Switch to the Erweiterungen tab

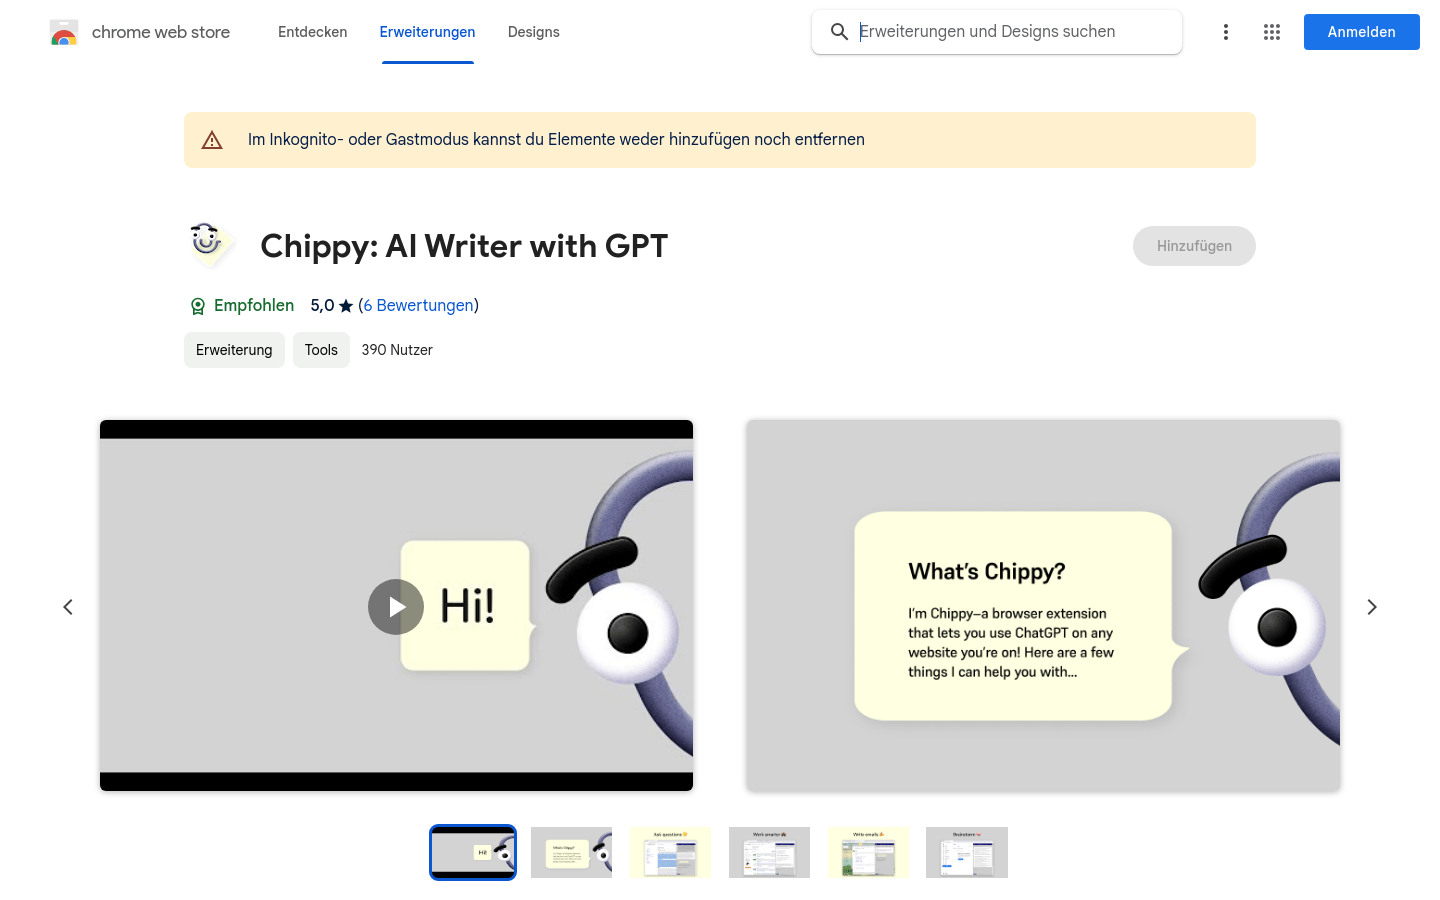coord(427,32)
